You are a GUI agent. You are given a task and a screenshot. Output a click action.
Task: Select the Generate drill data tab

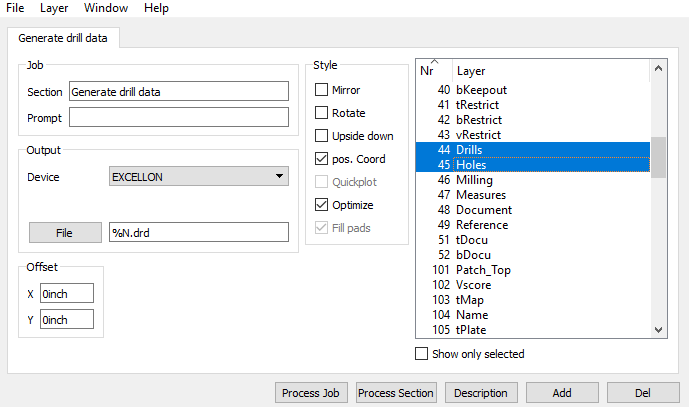[x=63, y=38]
